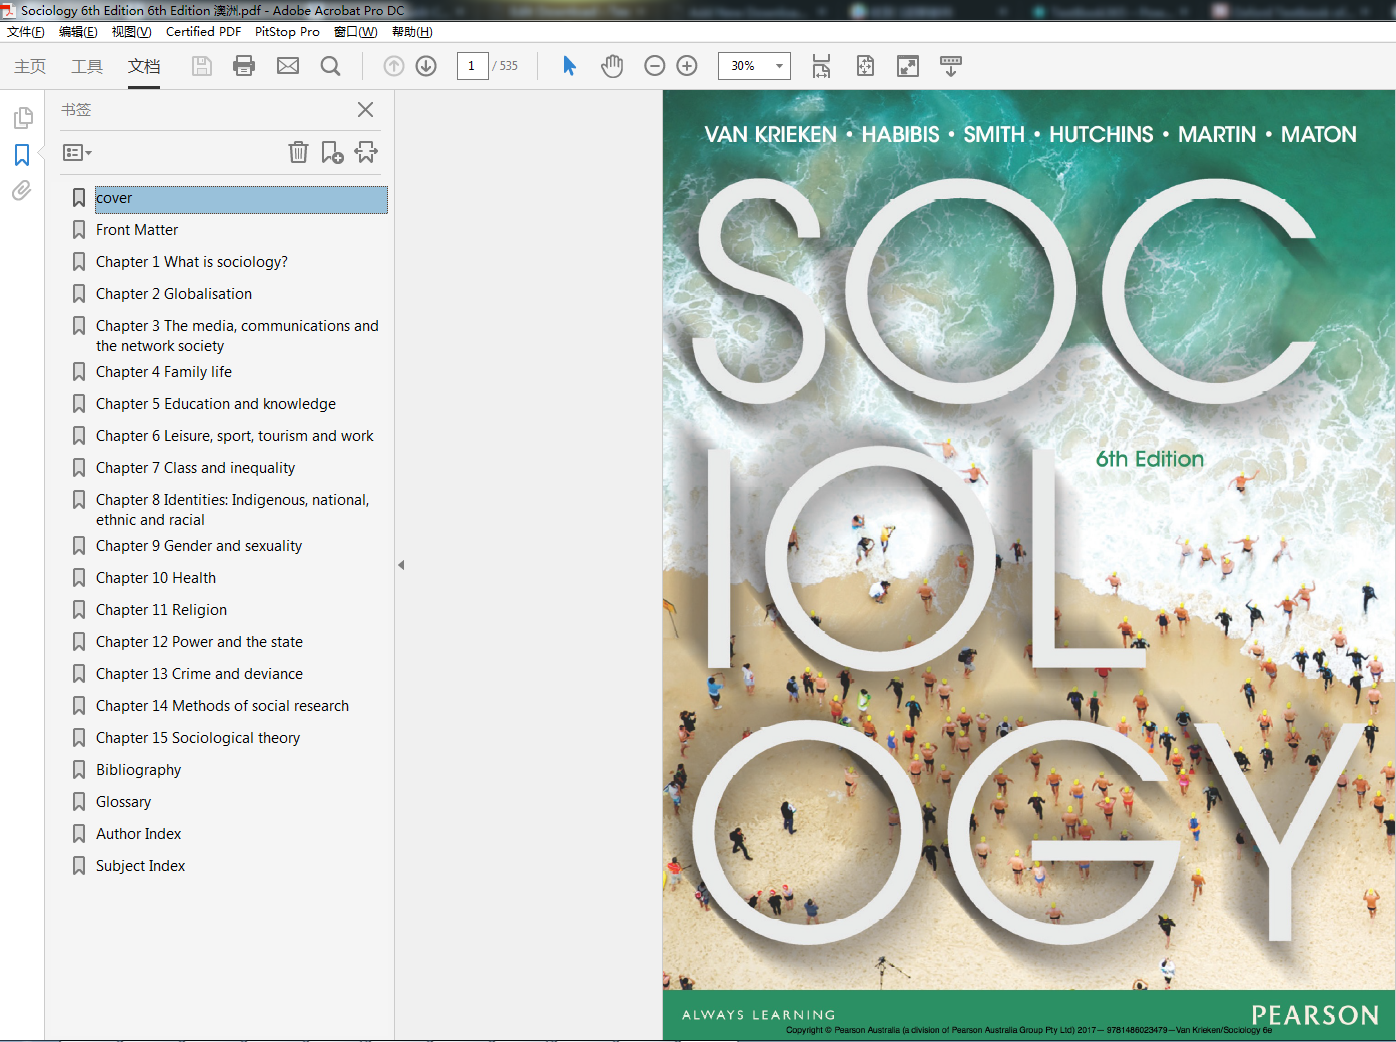Open the Certified PDF menu
The width and height of the screenshot is (1396, 1042).
[203, 32]
